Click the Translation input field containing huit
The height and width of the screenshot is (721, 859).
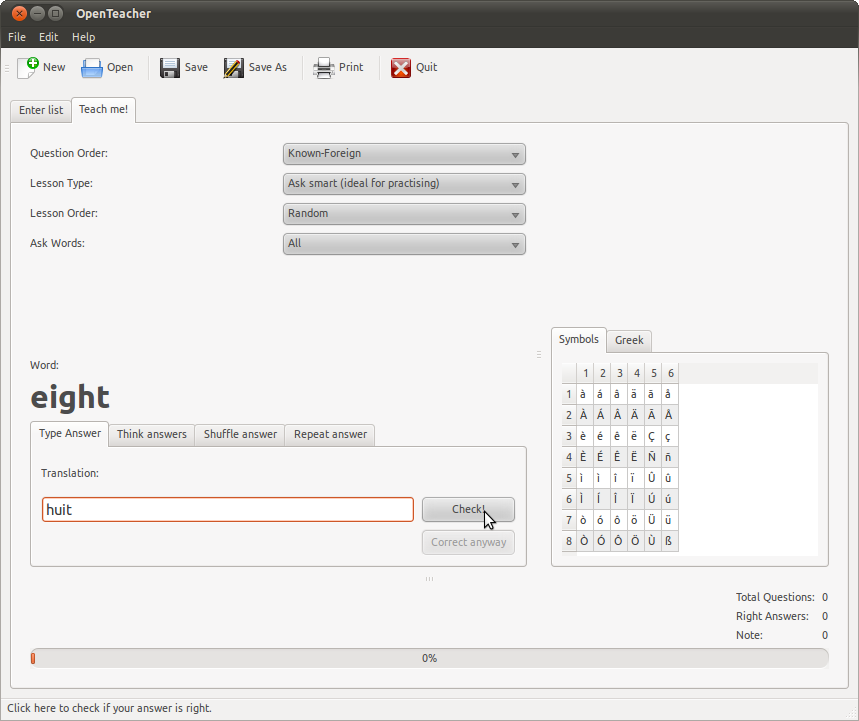227,510
